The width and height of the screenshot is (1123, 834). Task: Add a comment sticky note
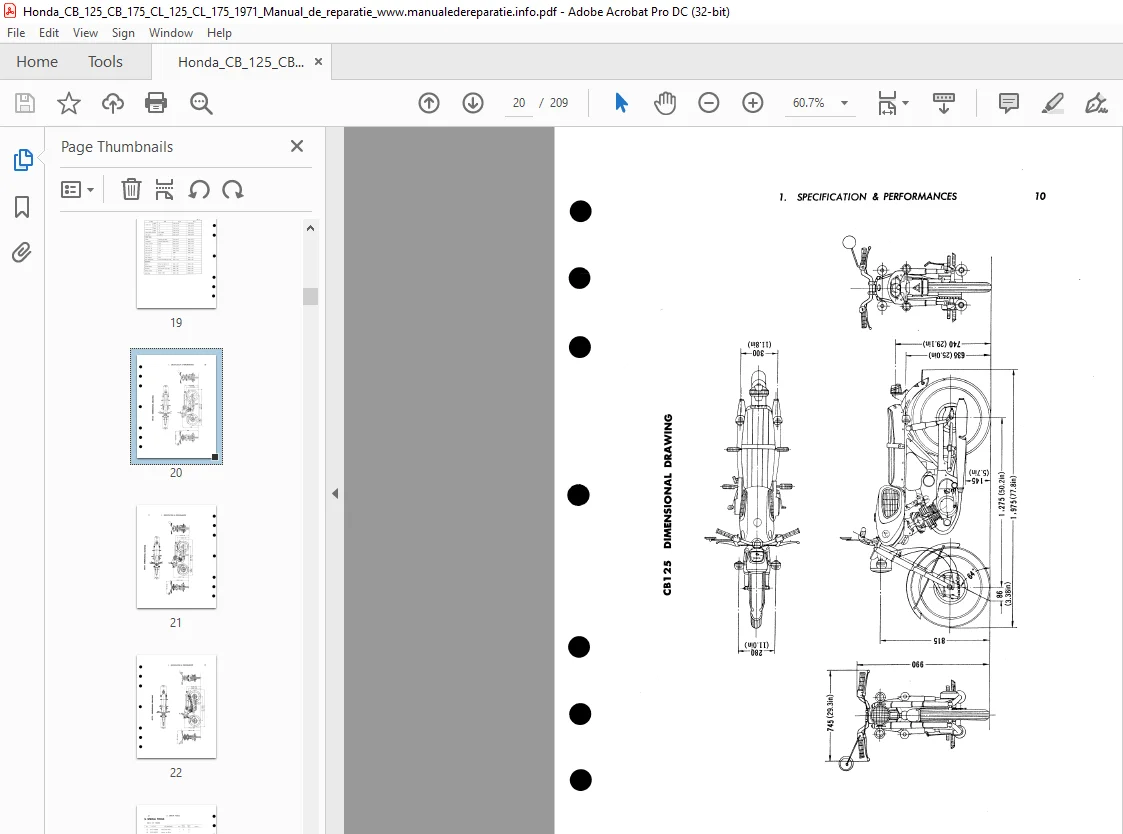tap(1008, 103)
